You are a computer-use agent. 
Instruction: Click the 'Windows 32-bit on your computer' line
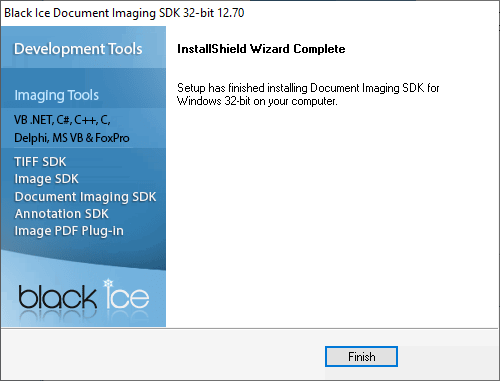(x=257, y=101)
